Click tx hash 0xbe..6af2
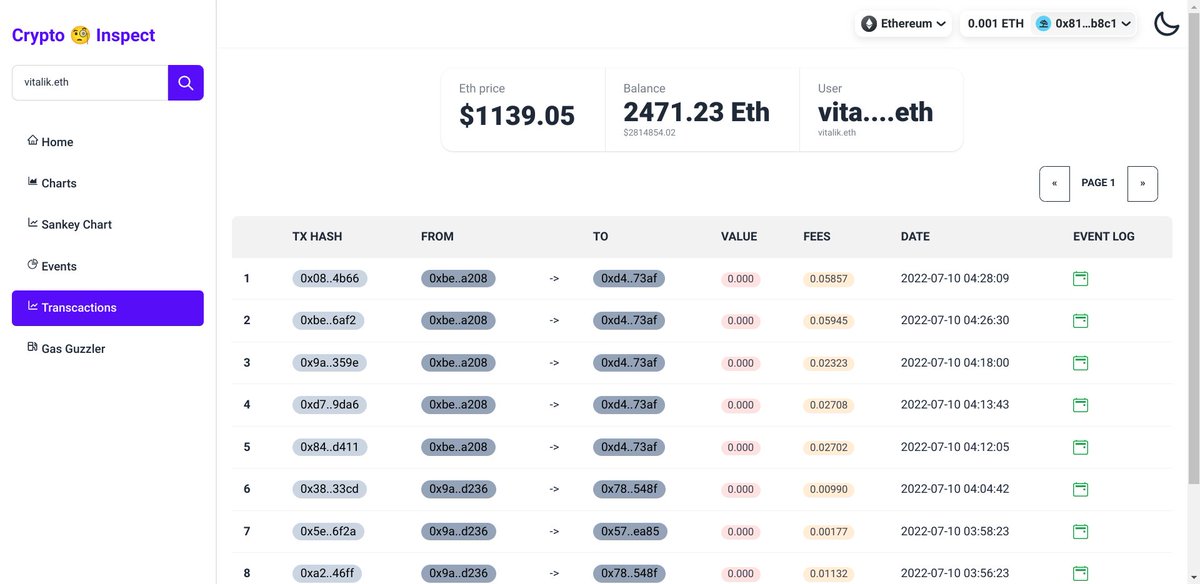Viewport: 1200px width, 584px height. click(328, 320)
